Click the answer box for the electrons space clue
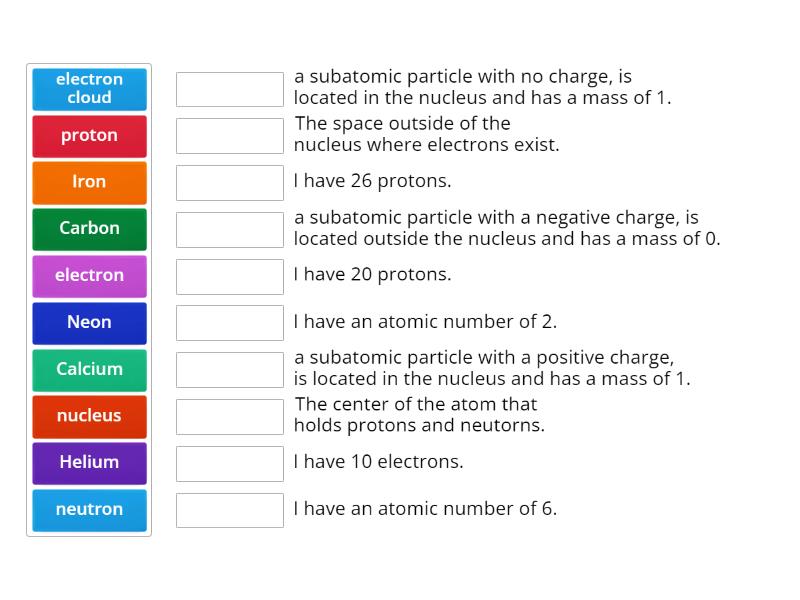 click(229, 135)
